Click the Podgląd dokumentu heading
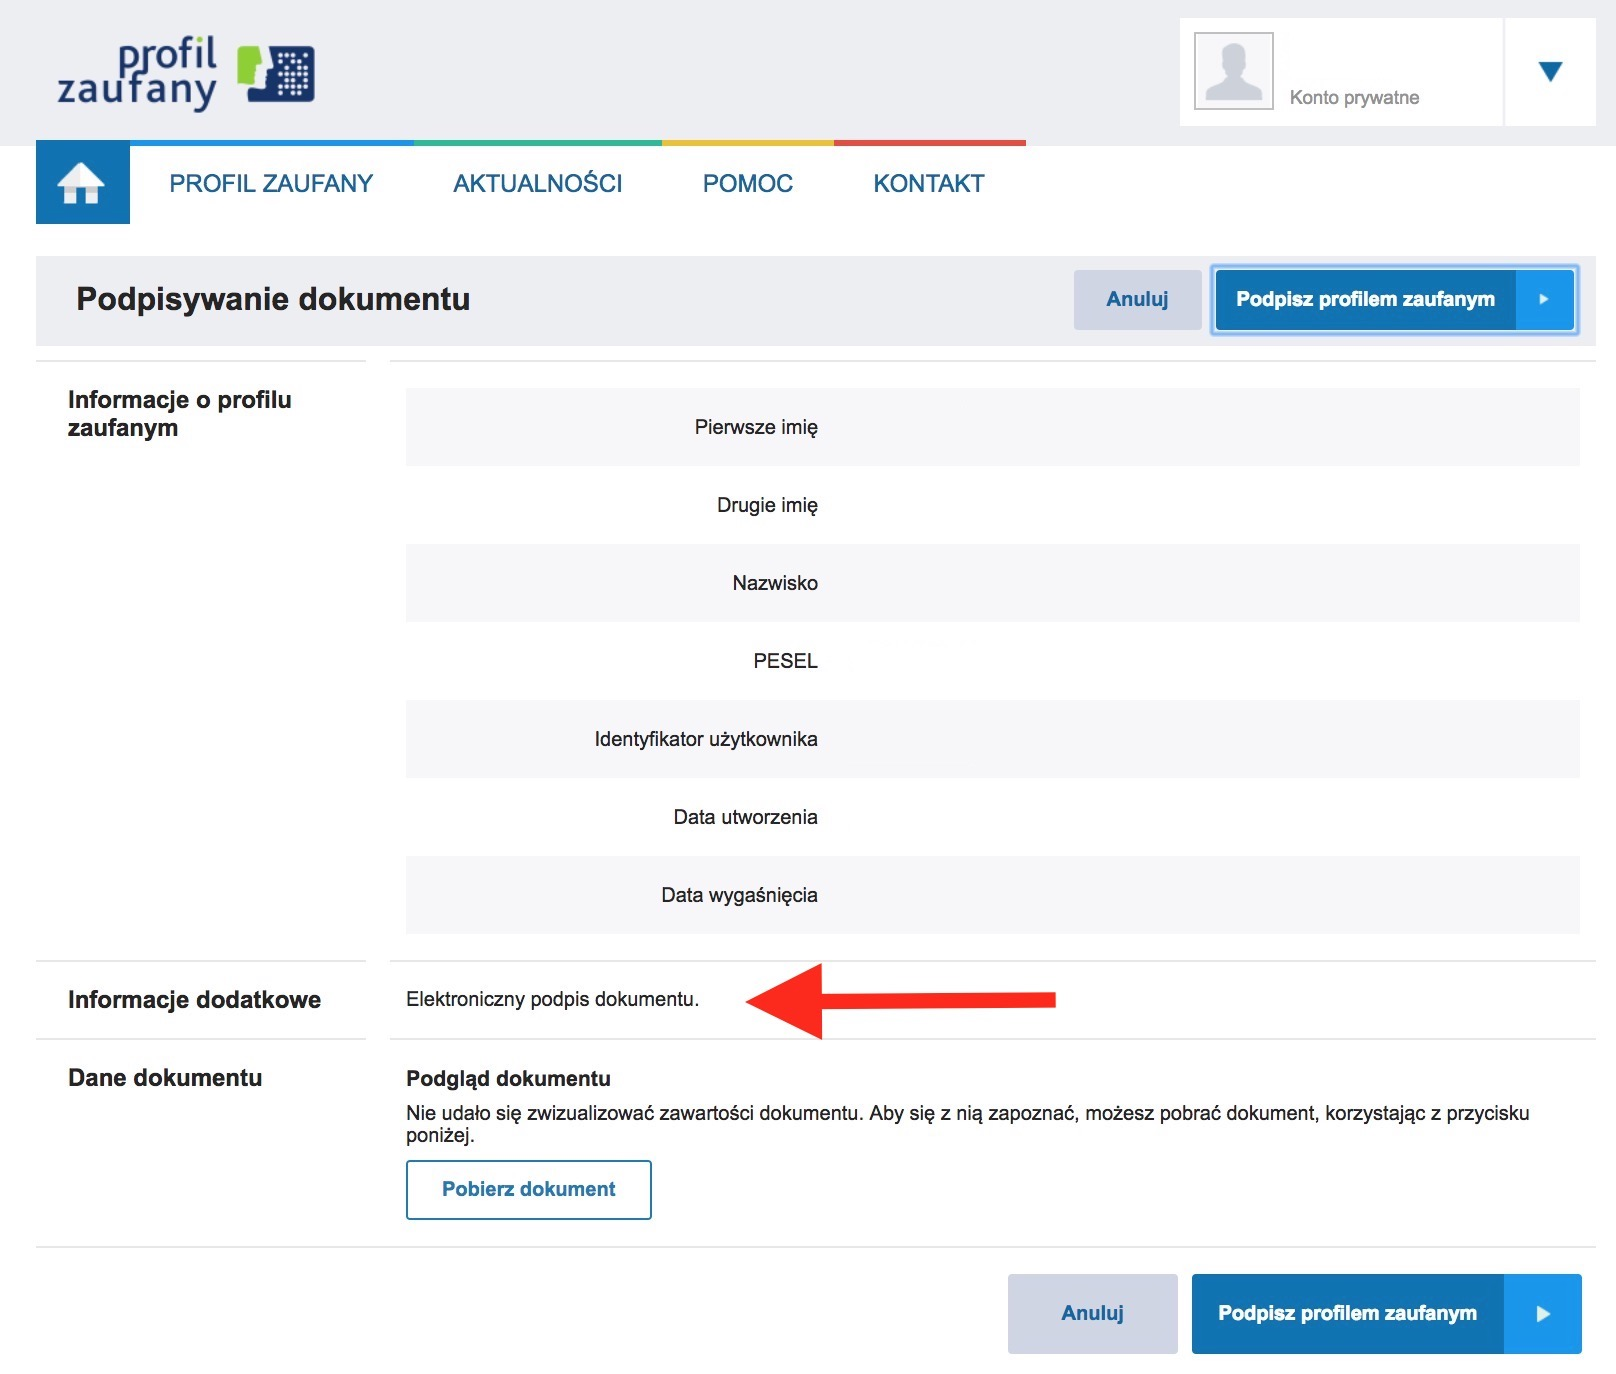The height and width of the screenshot is (1374, 1616). tap(508, 1078)
